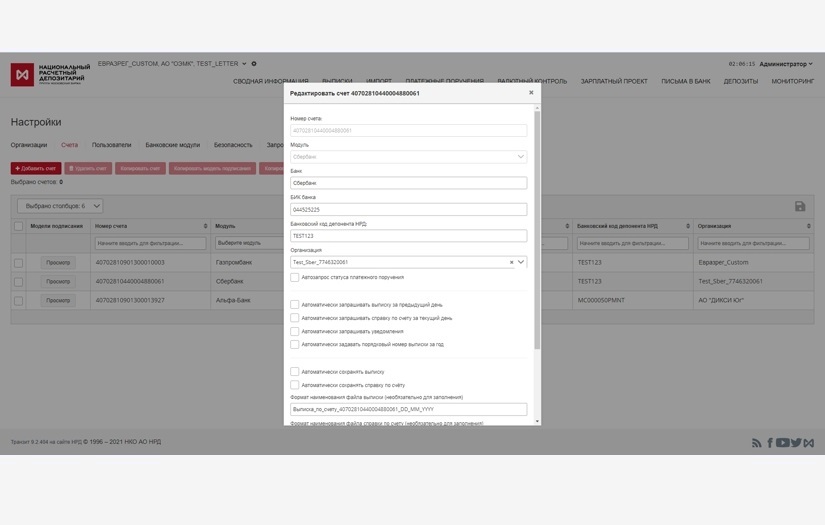Click the Moscow Exchange icon in the footer
The image size is (825, 525).
809,443
